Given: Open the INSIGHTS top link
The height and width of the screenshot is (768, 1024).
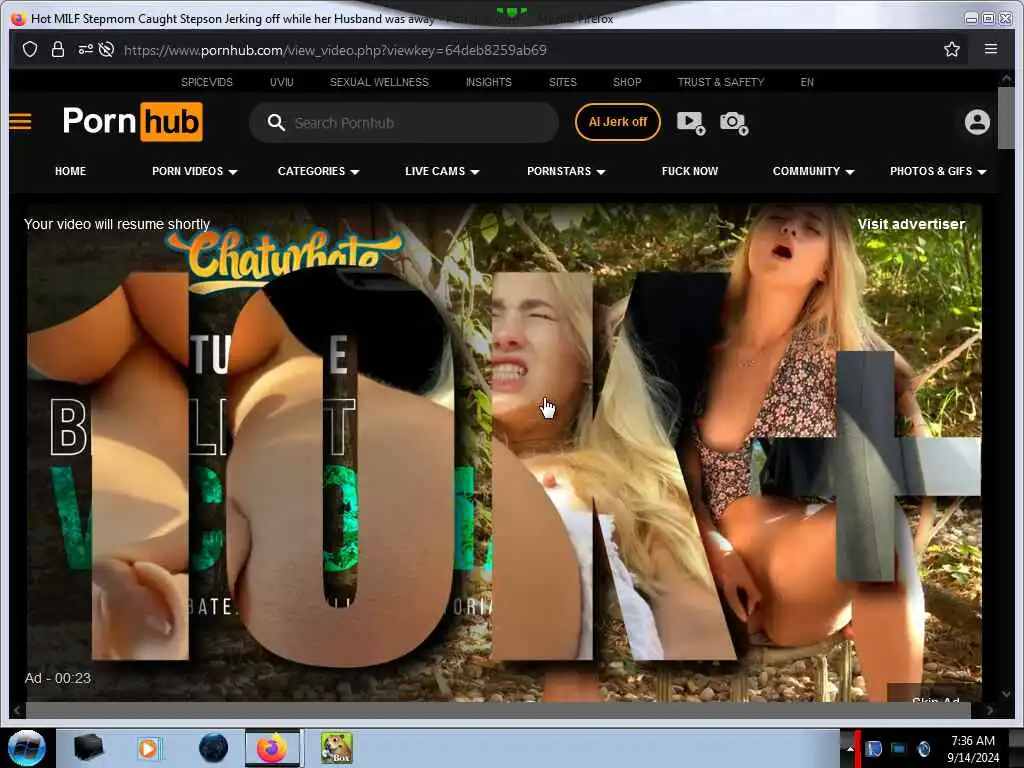Looking at the screenshot, I should 488,82.
